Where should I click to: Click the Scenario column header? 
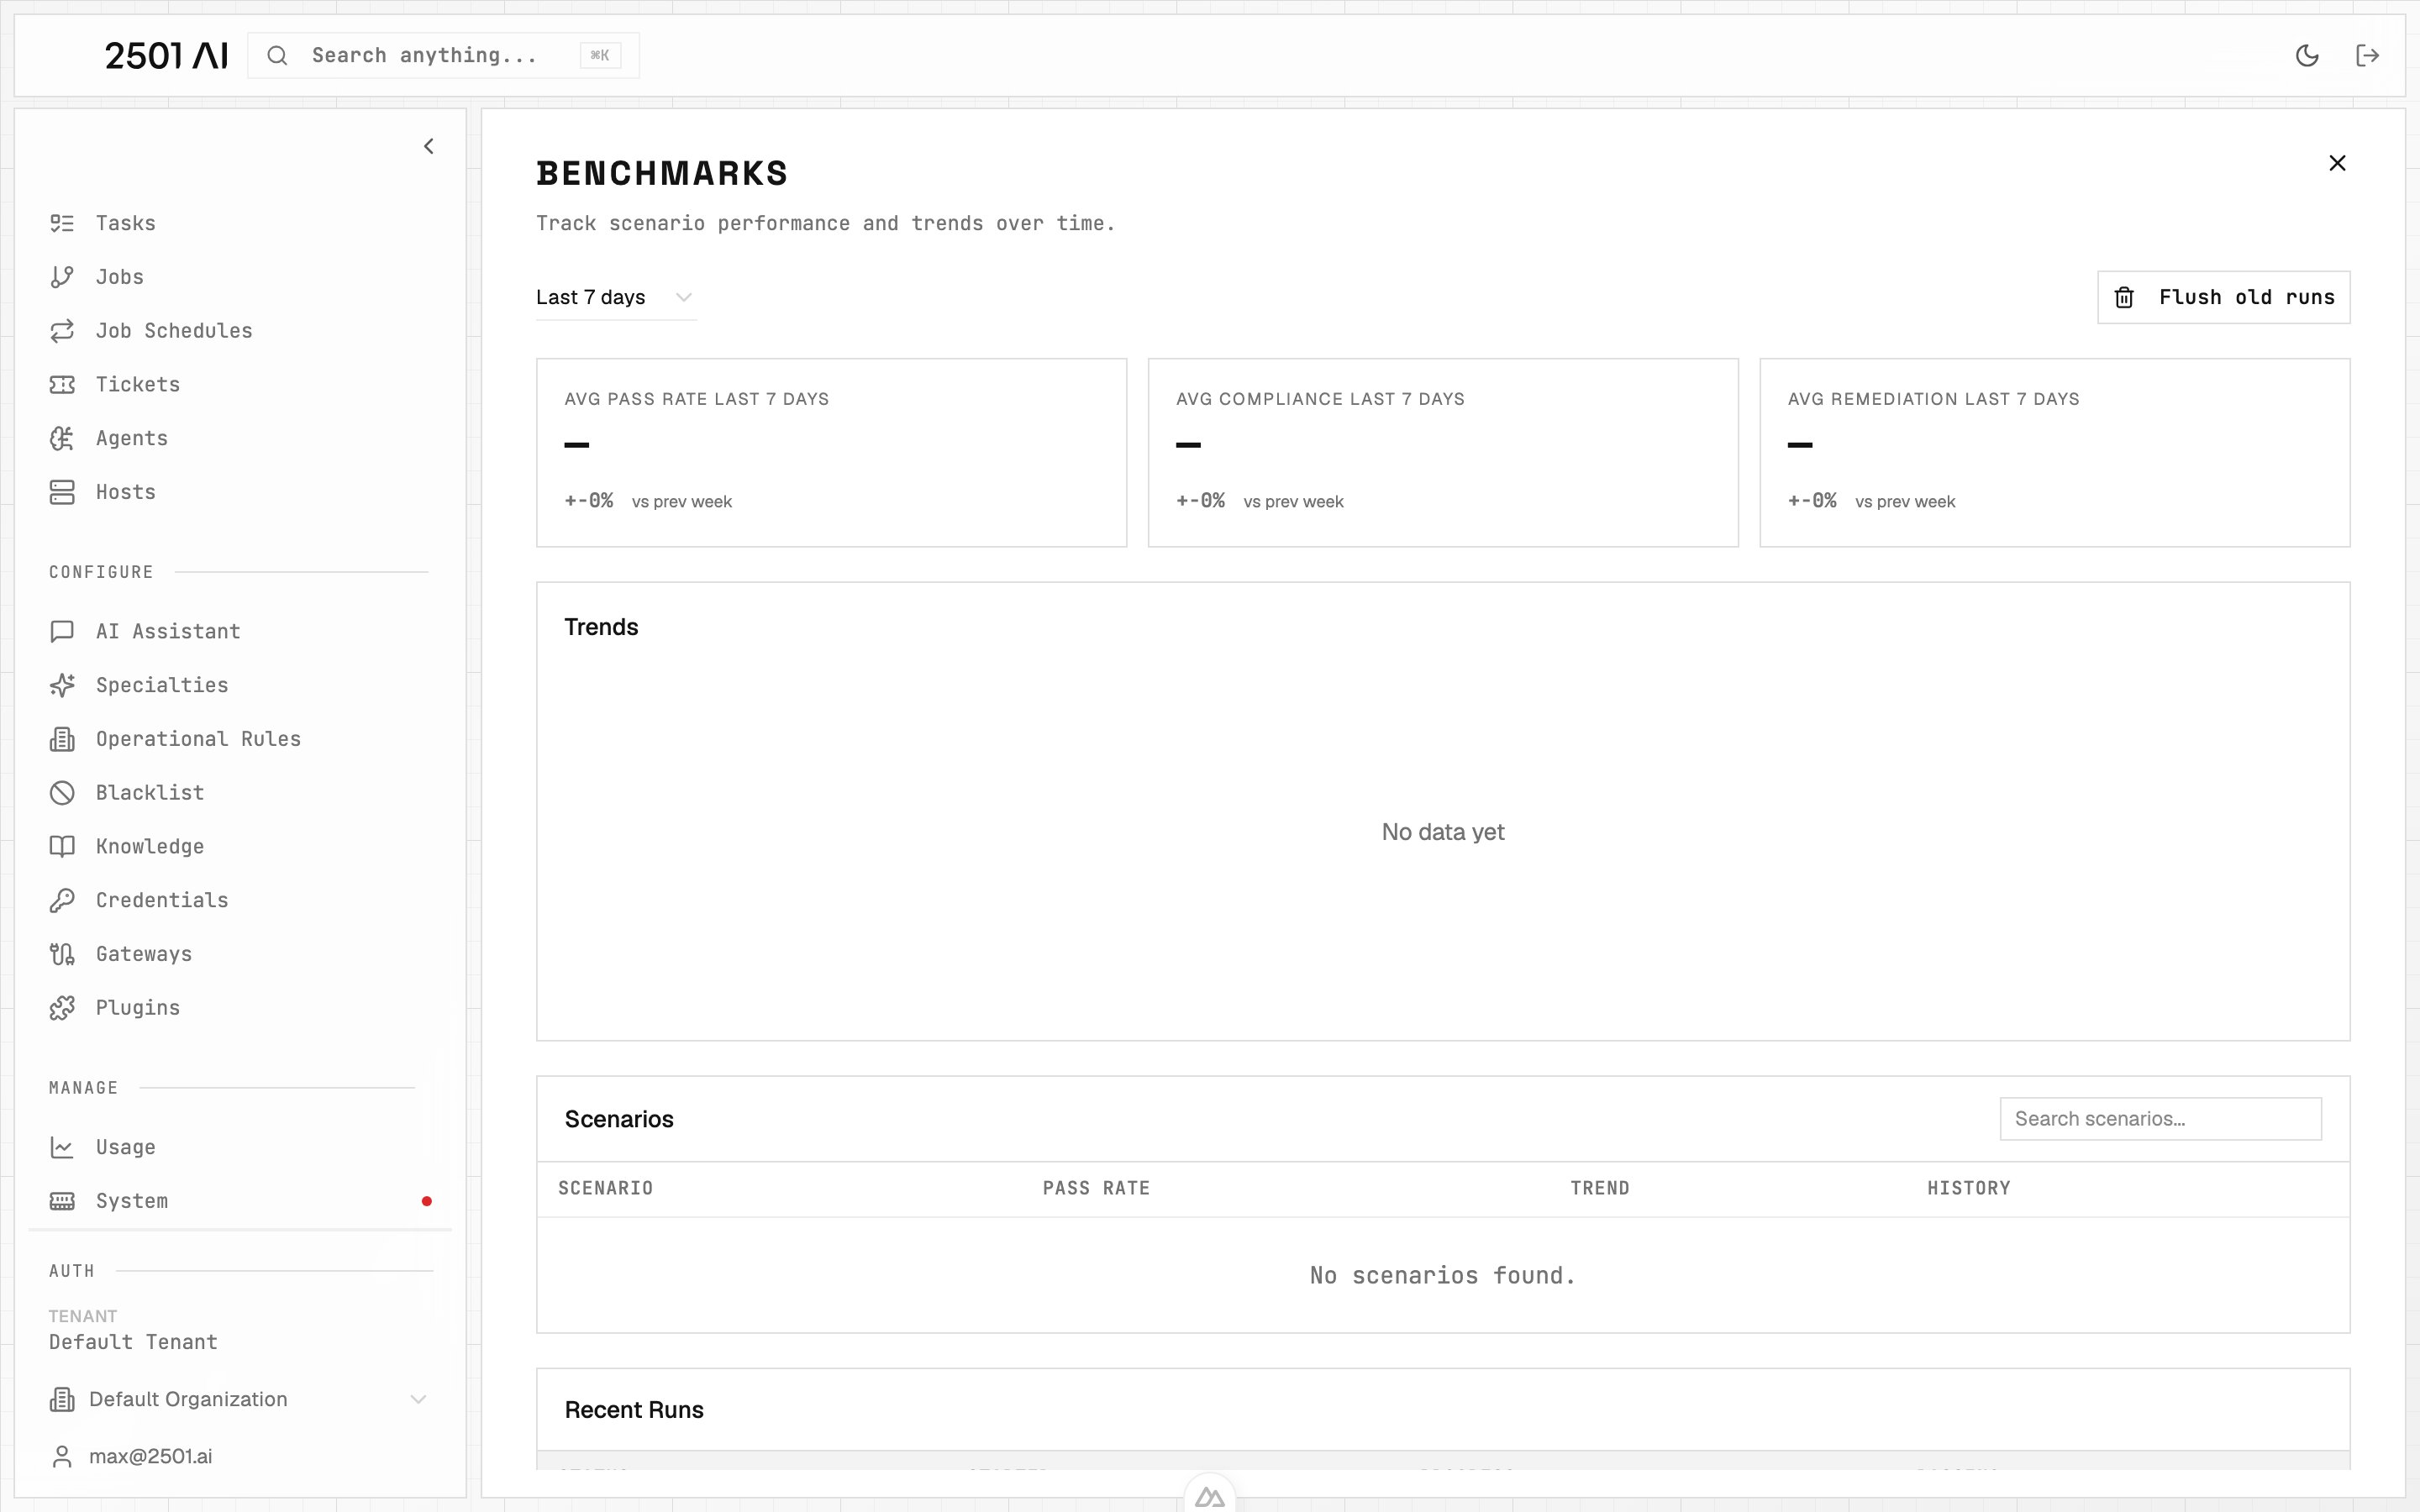point(605,1188)
